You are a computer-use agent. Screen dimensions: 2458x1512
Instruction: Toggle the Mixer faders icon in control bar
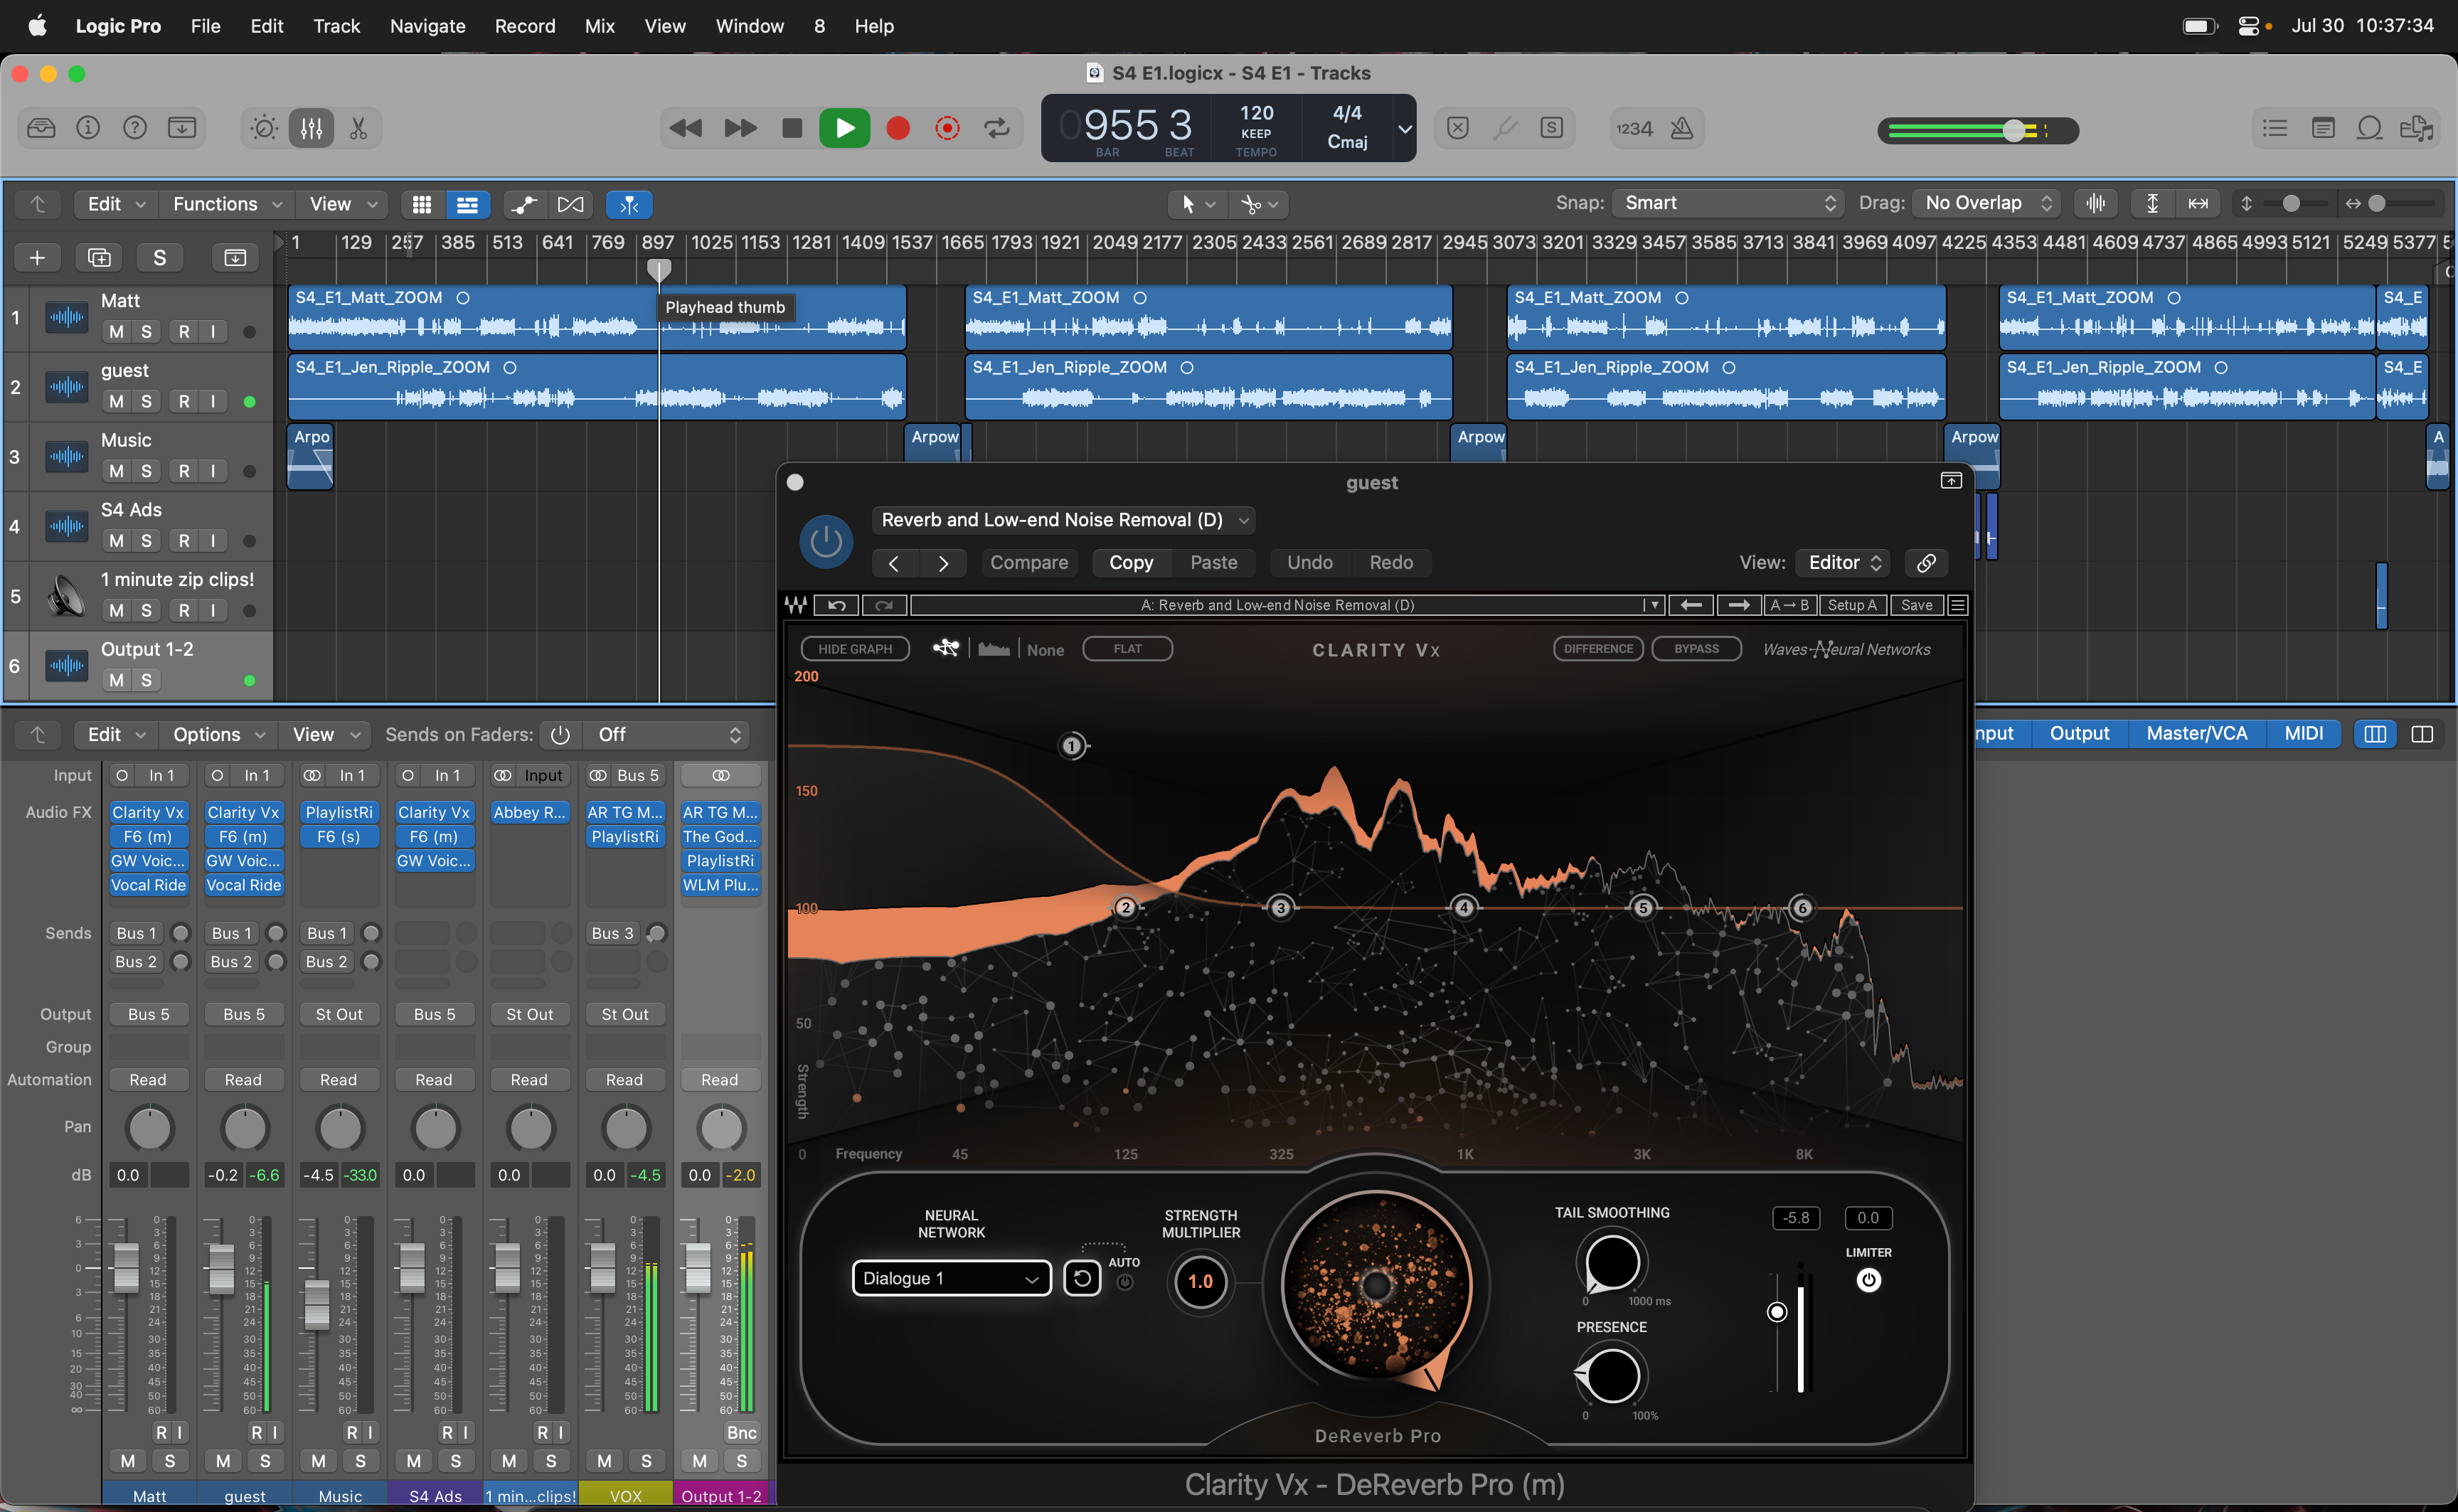[x=312, y=128]
